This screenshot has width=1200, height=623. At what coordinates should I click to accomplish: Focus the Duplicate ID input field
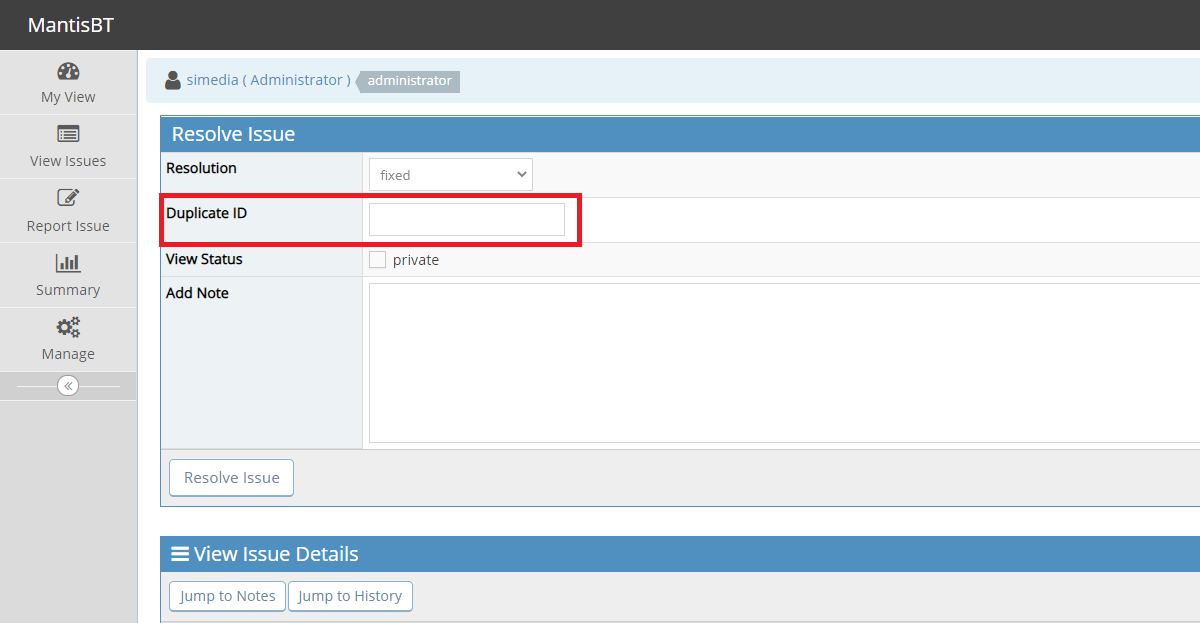[467, 219]
